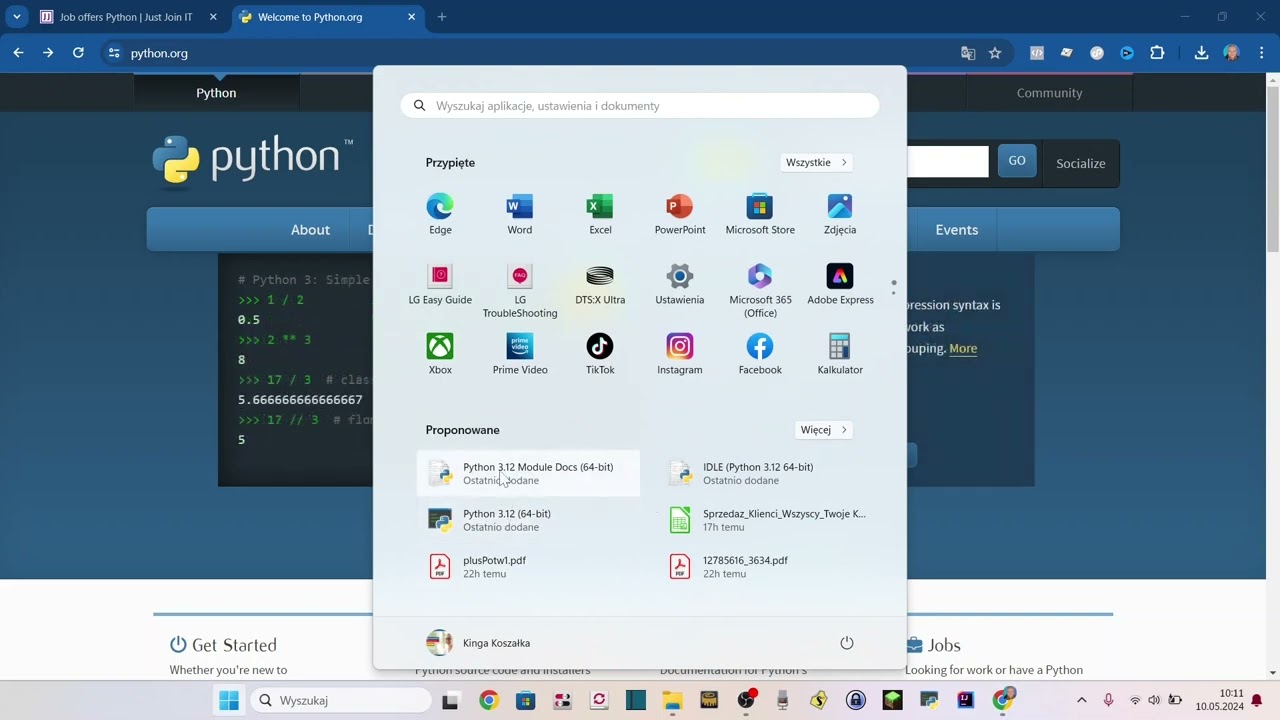Click Socialize on python.org

(x=1081, y=163)
